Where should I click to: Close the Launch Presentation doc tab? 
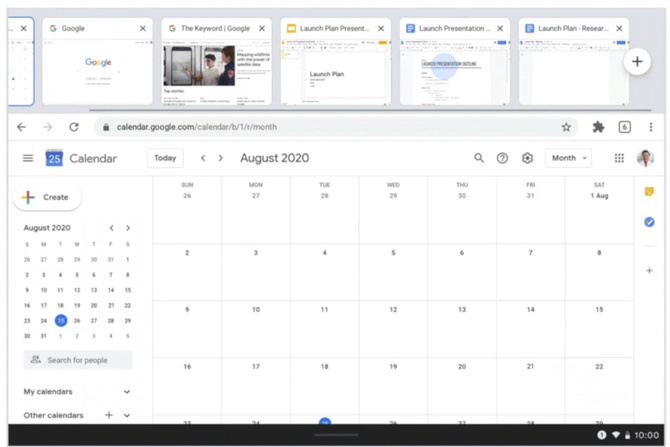500,28
